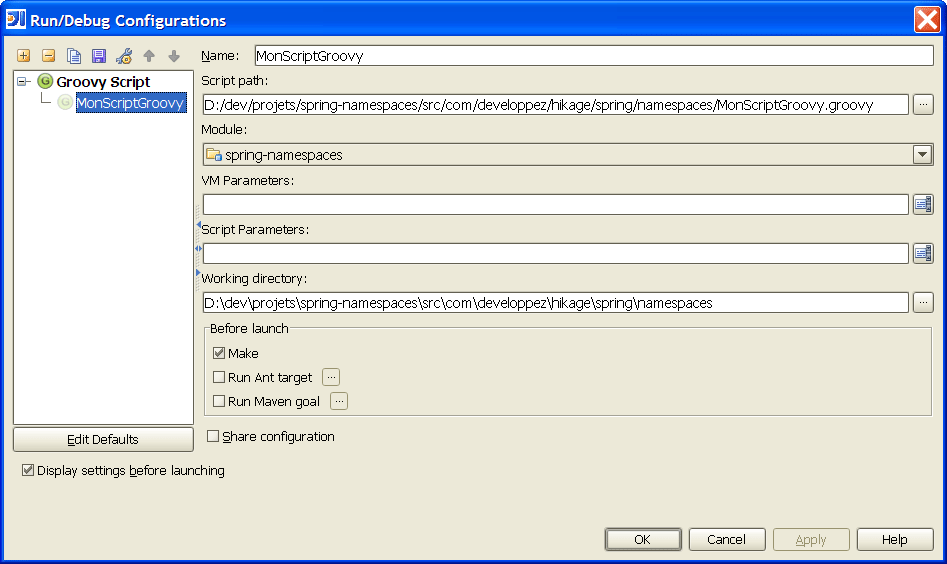Click the Edit Defaults button
Screen dimensions: 947x564
[103, 439]
